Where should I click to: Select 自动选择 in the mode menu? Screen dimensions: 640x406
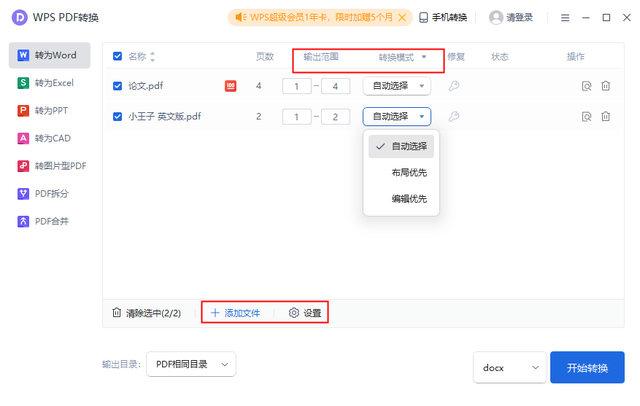(401, 146)
